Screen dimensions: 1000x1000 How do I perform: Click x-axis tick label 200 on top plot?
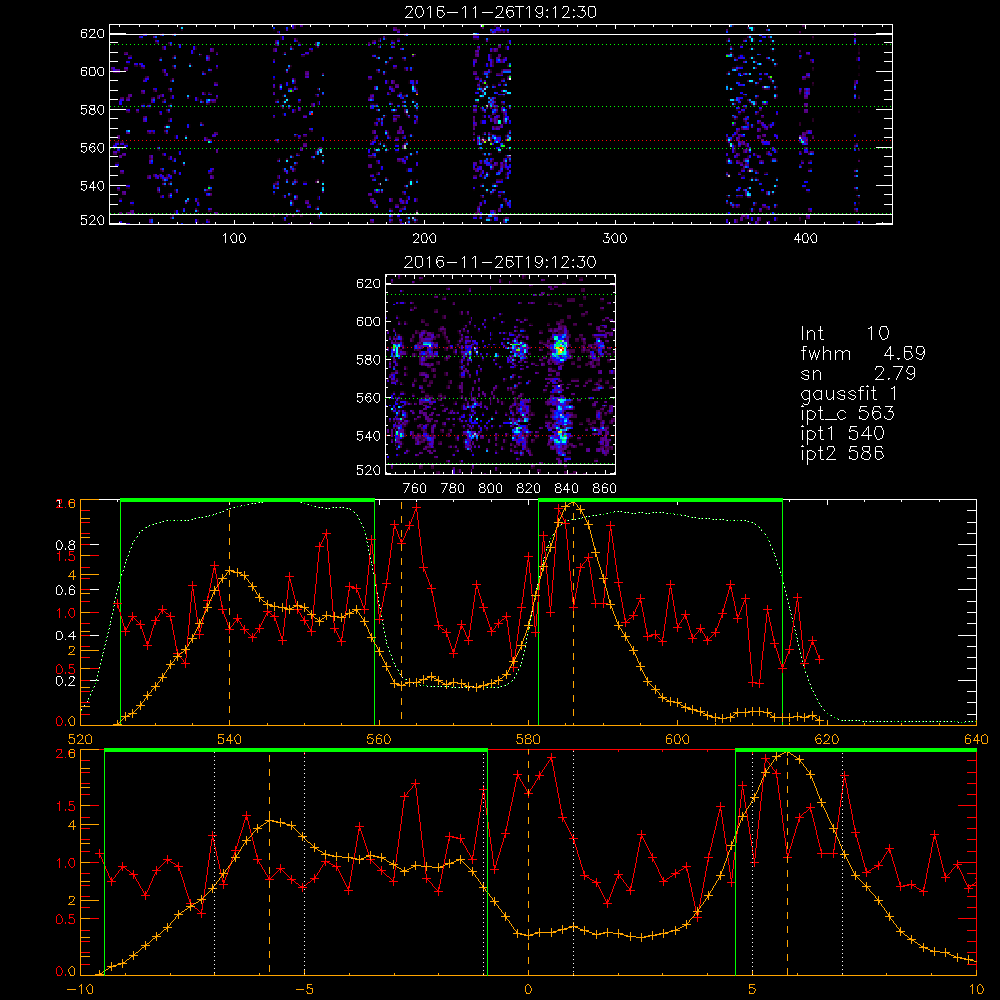(x=424, y=239)
